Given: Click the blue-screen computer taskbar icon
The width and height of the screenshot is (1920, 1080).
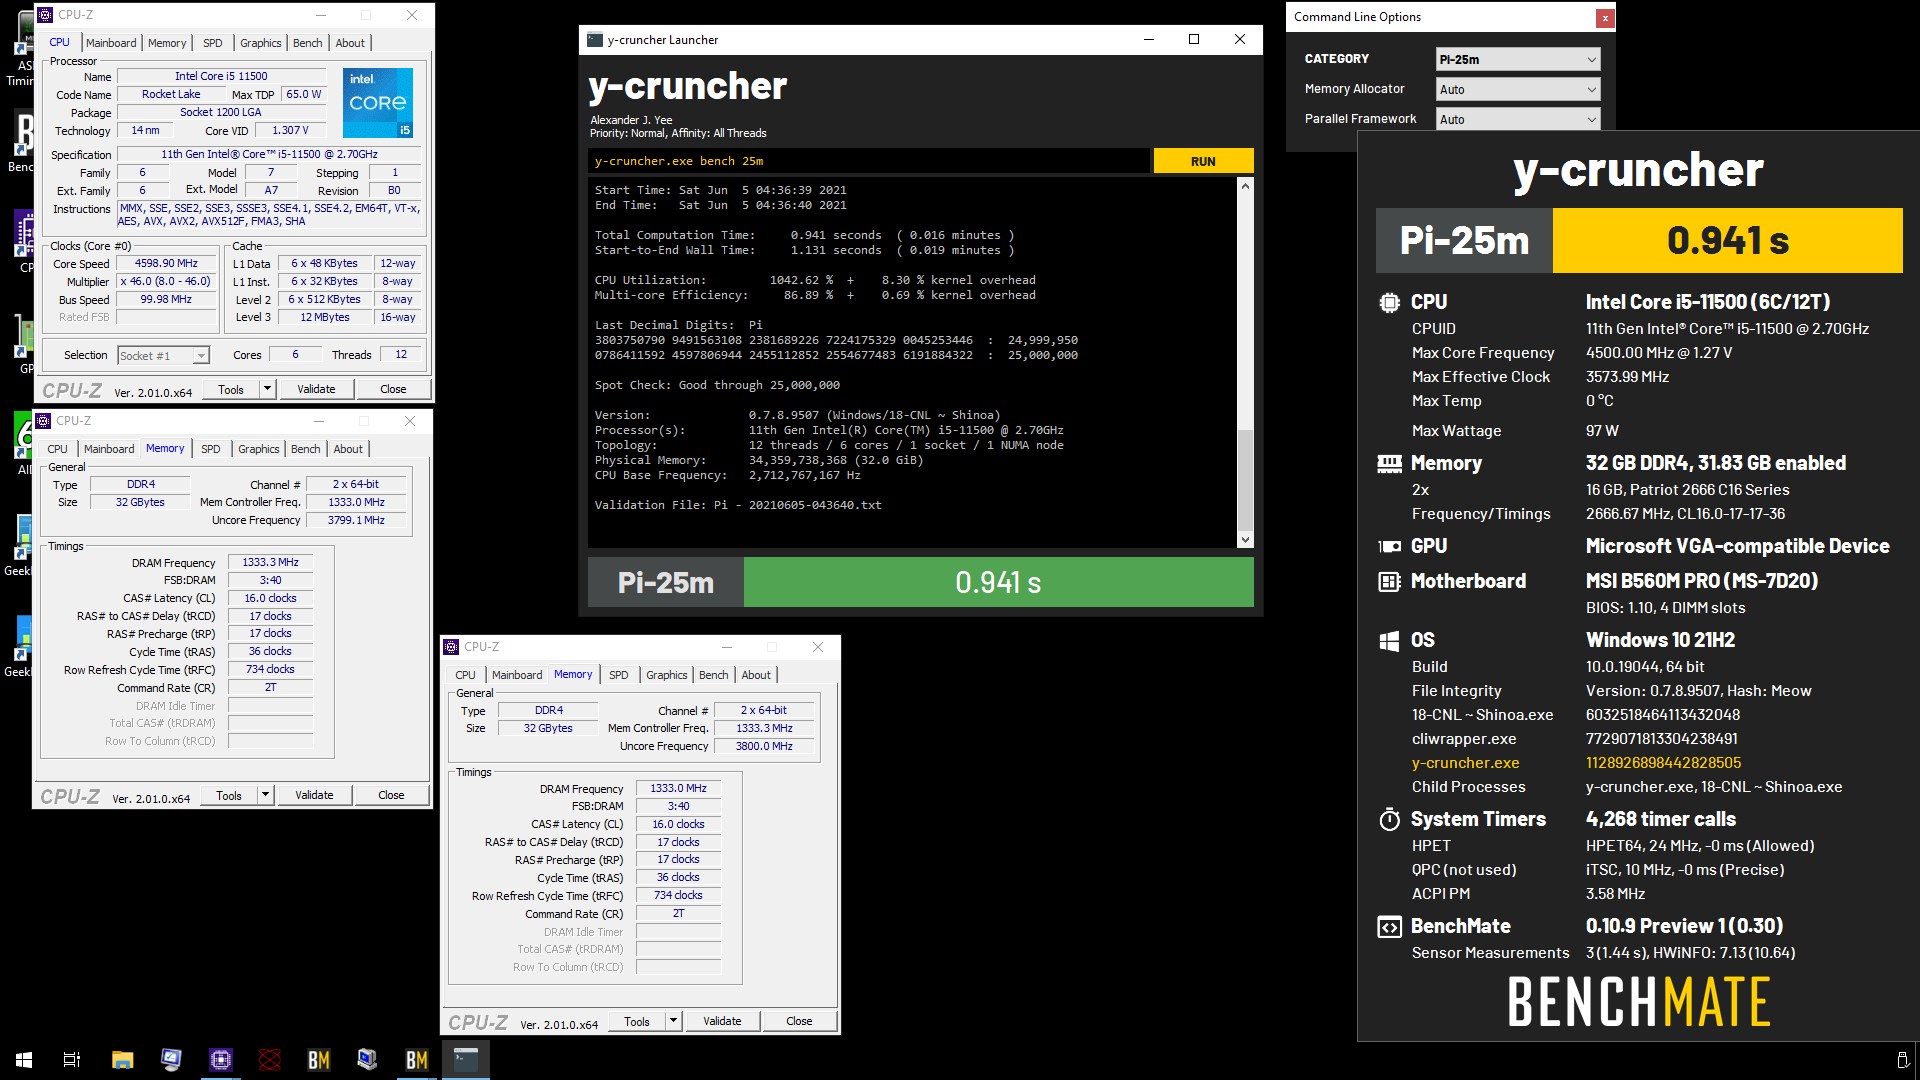Looking at the screenshot, I should [367, 1059].
